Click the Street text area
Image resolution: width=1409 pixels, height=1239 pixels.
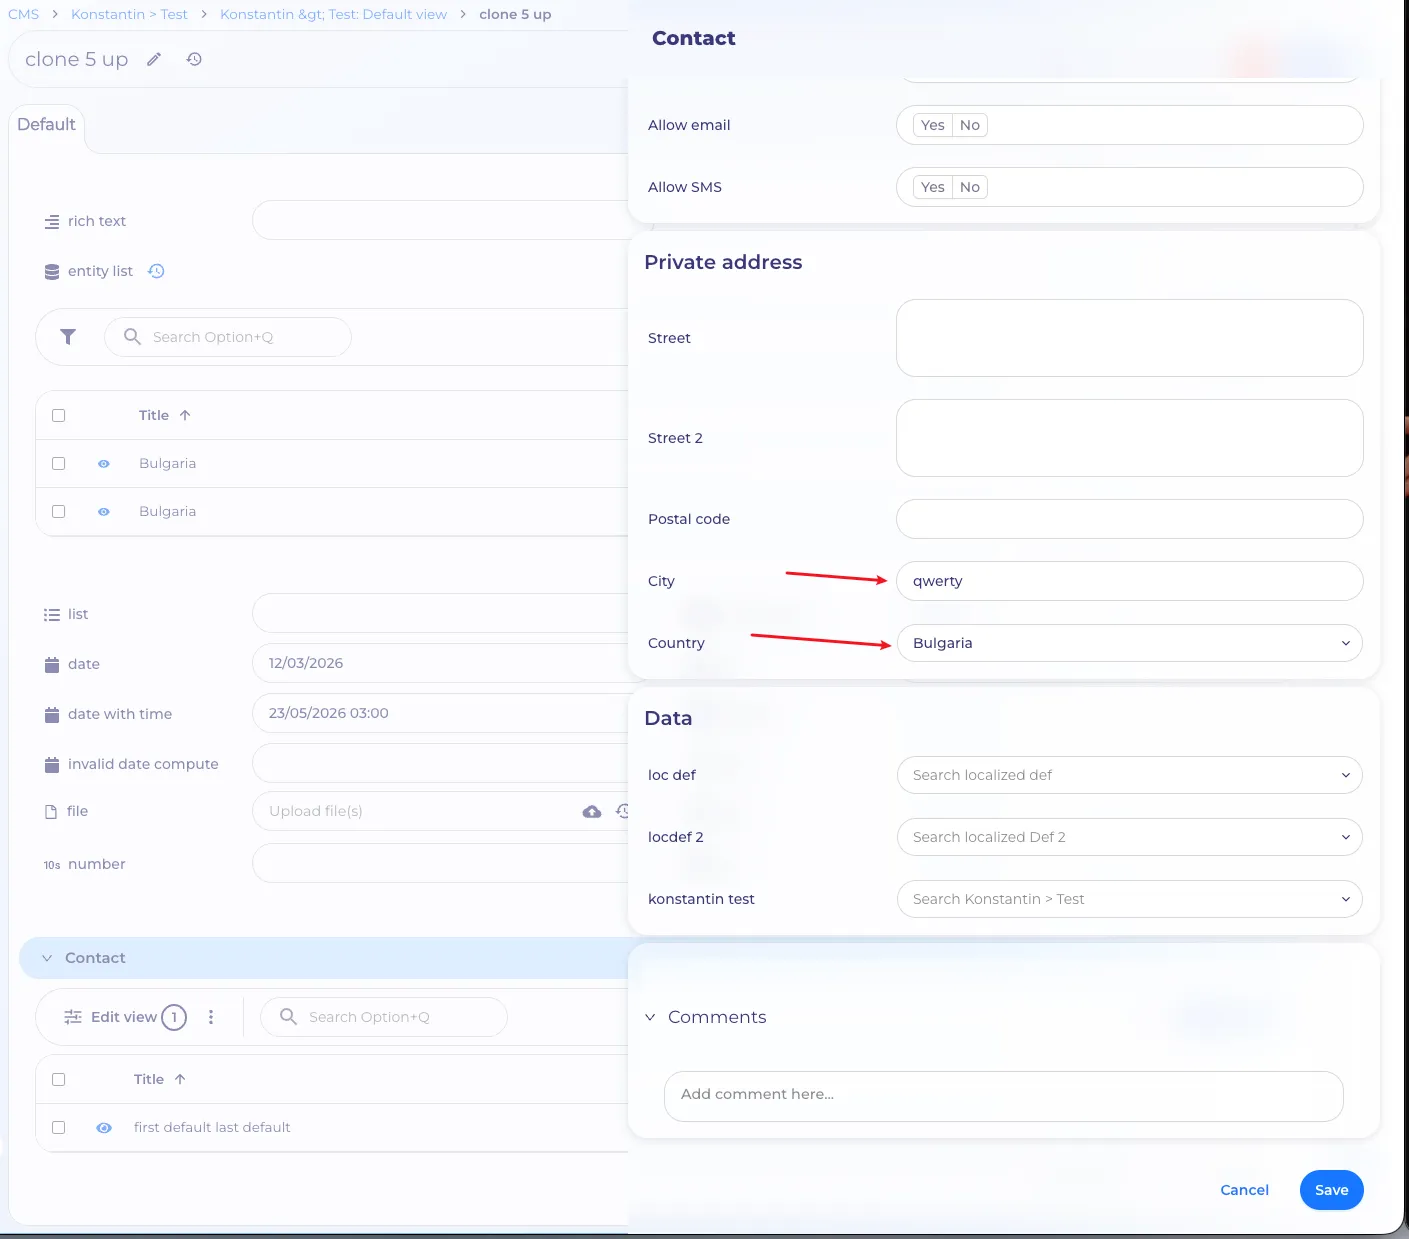pyautogui.click(x=1130, y=338)
